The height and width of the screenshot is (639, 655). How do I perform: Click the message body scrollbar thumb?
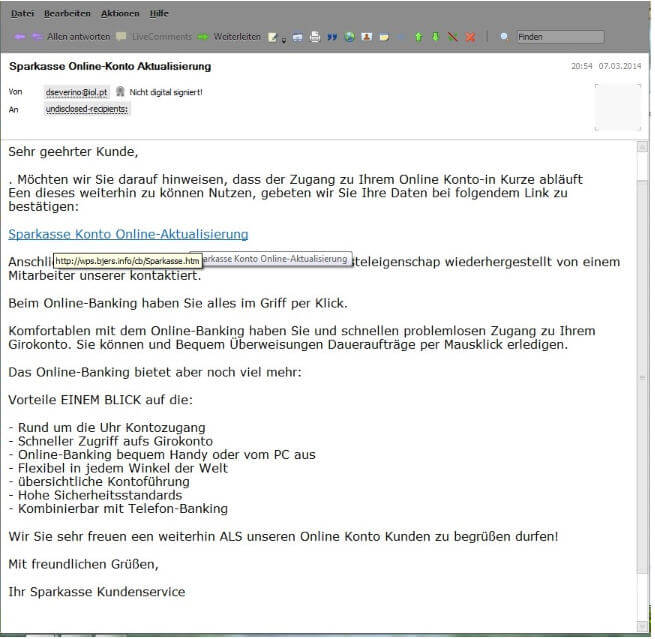point(642,377)
